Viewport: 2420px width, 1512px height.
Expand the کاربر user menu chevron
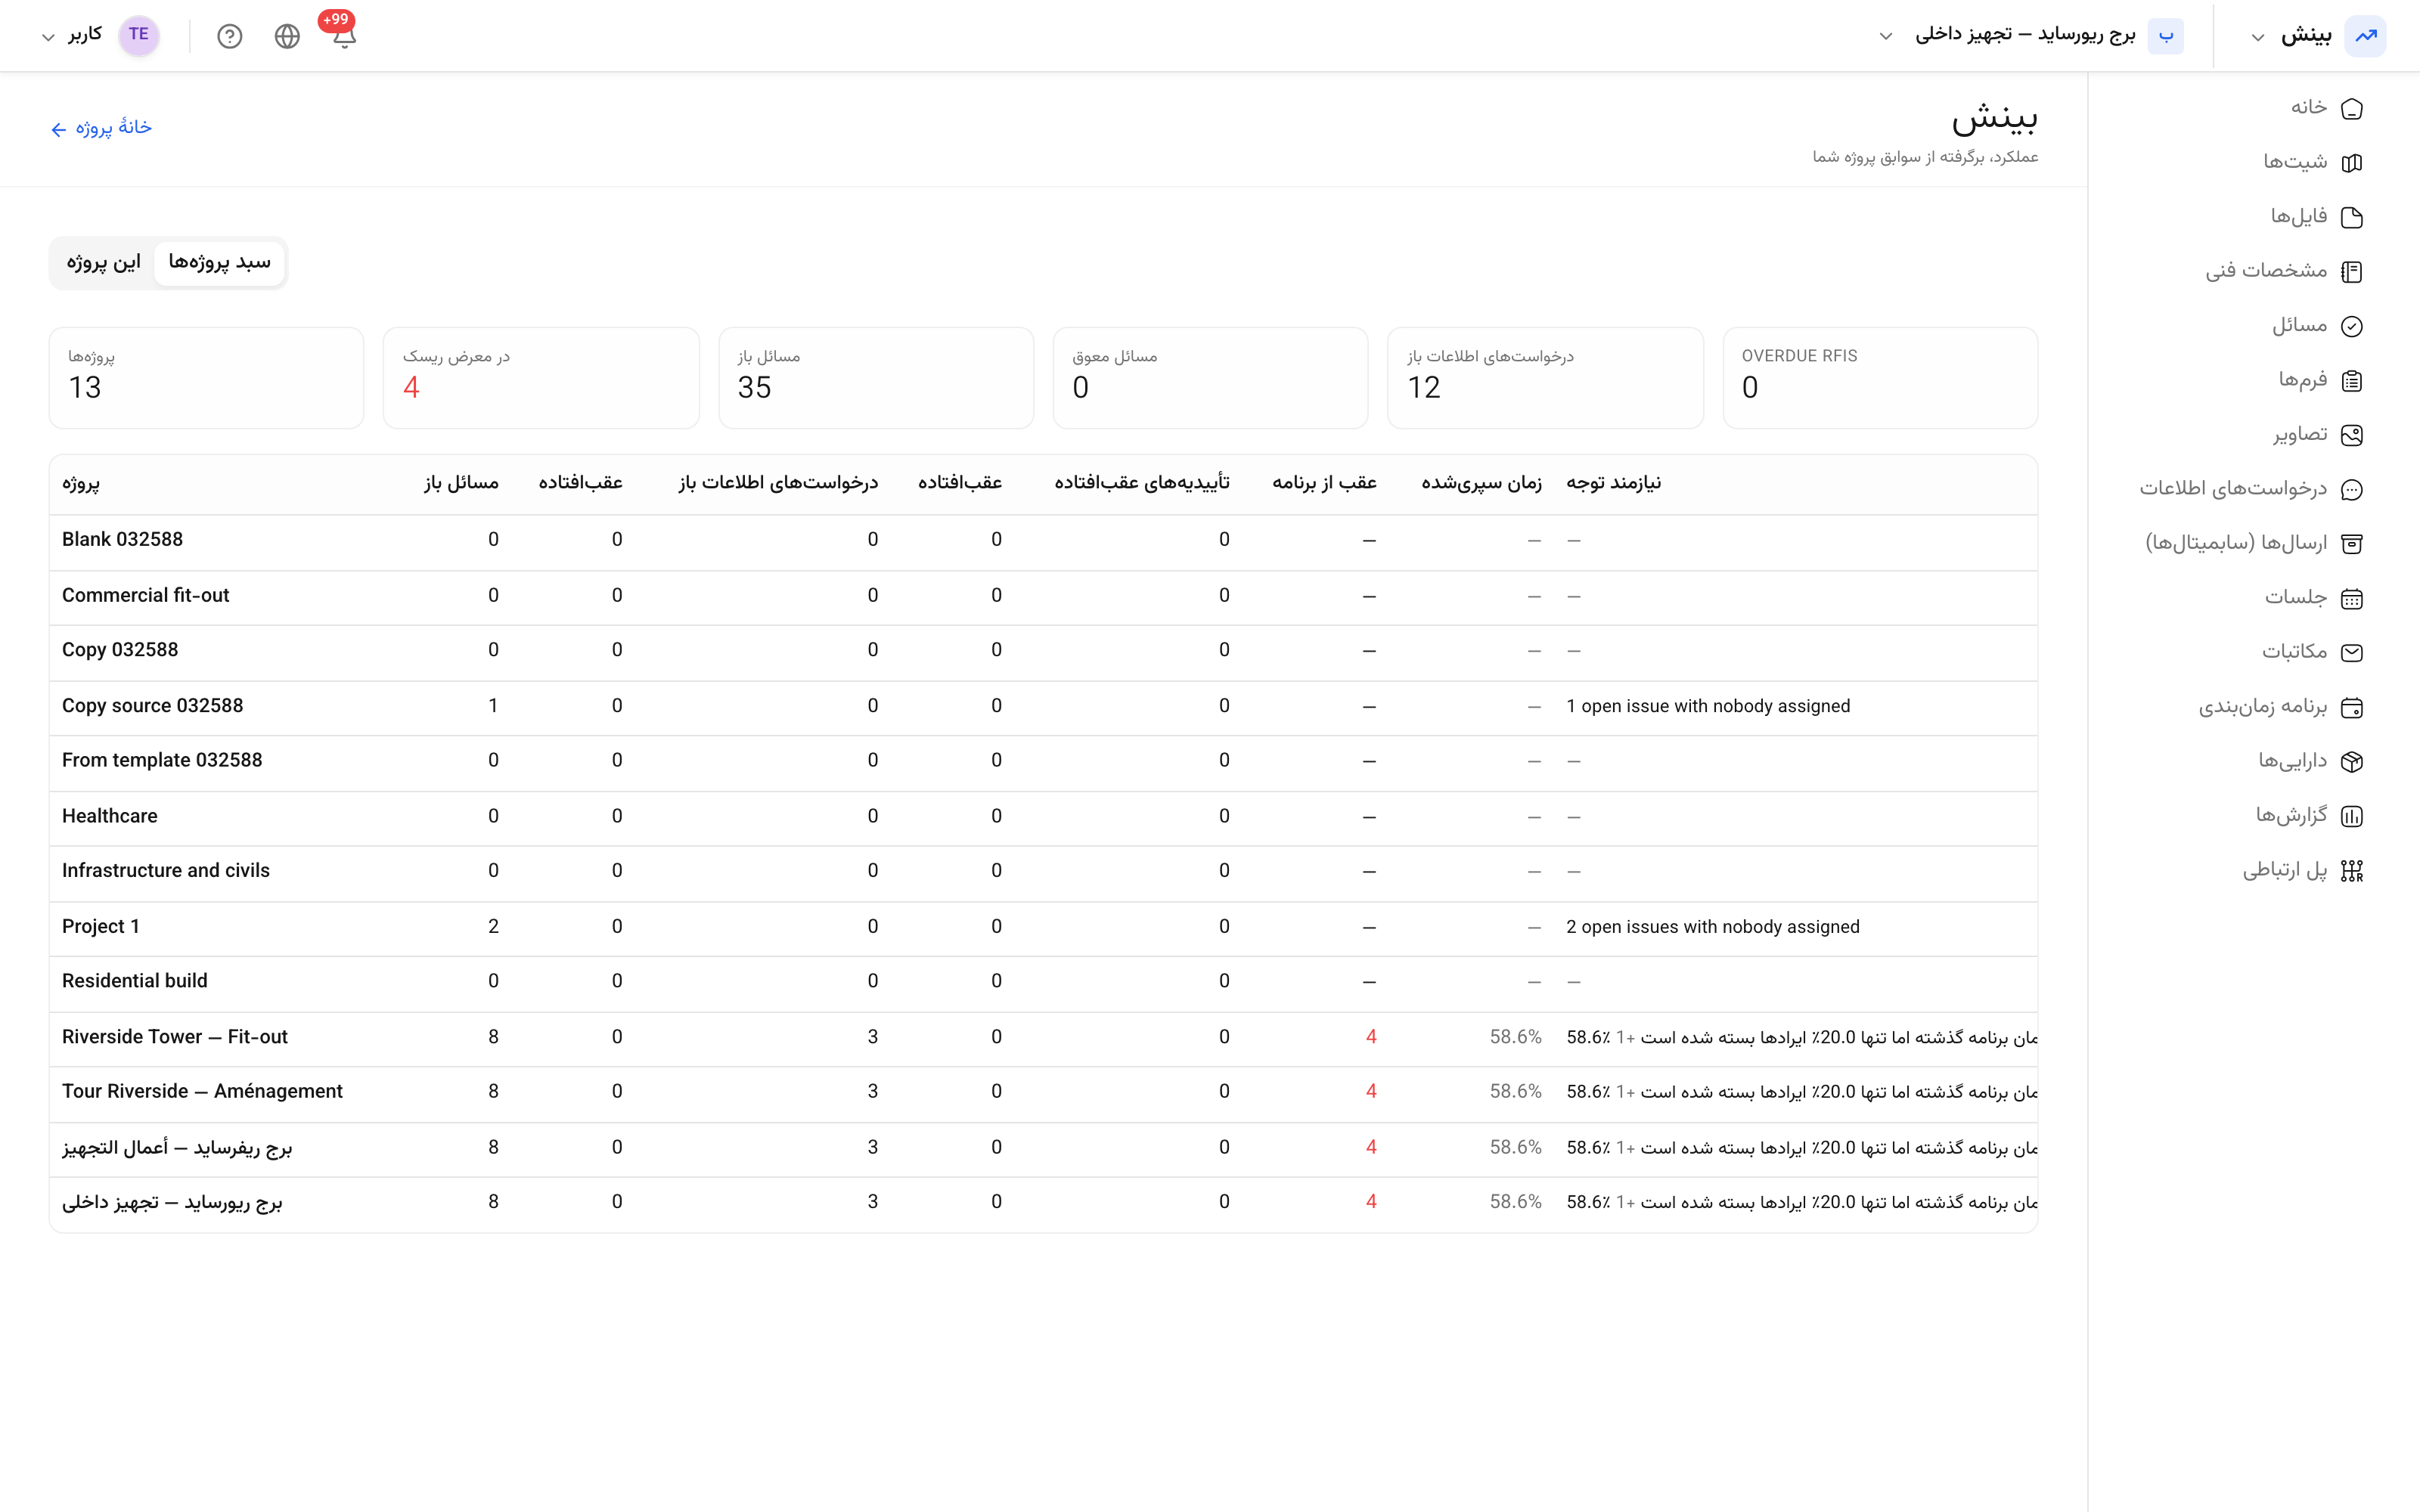tap(47, 37)
